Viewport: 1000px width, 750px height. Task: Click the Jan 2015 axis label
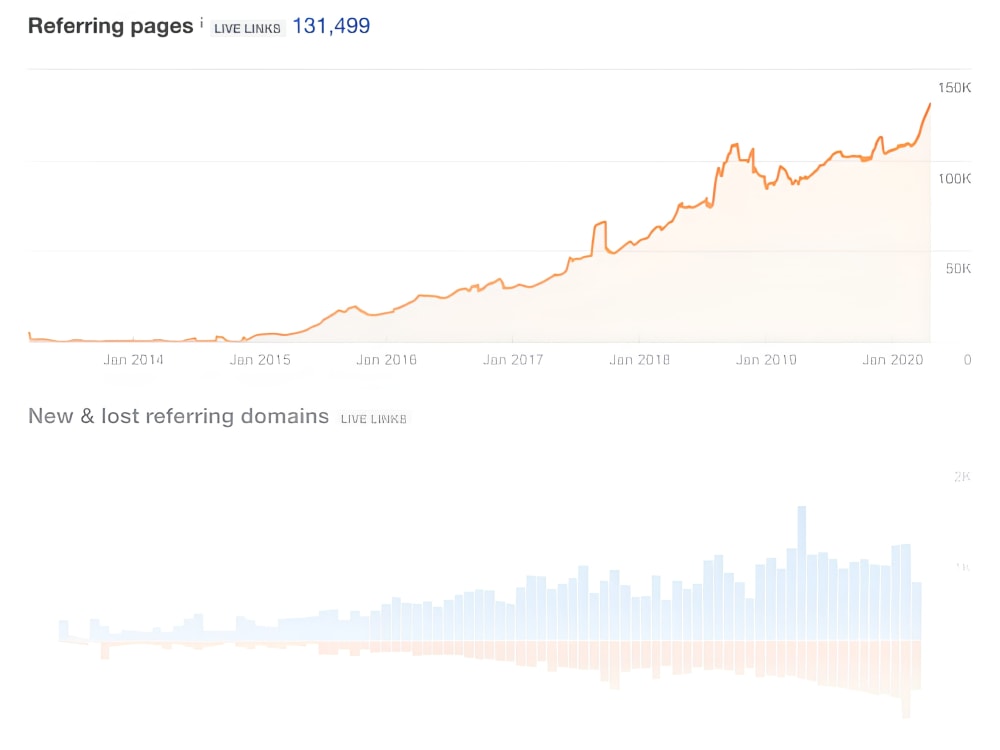(x=260, y=360)
